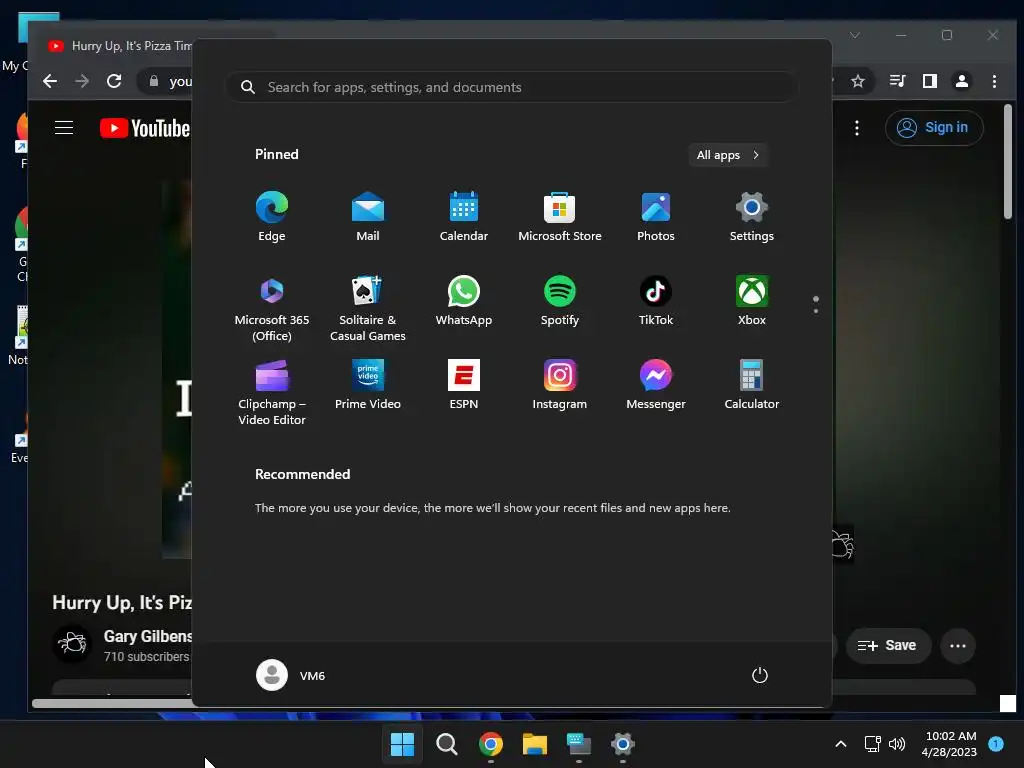The height and width of the screenshot is (768, 1024).
Task: Open the Settings gear on the taskbar
Action: click(x=622, y=744)
